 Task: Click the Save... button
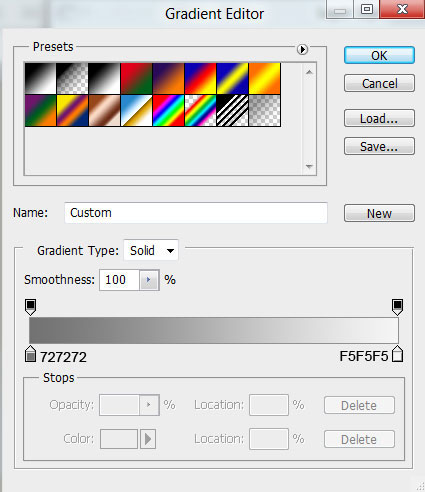tap(379, 146)
